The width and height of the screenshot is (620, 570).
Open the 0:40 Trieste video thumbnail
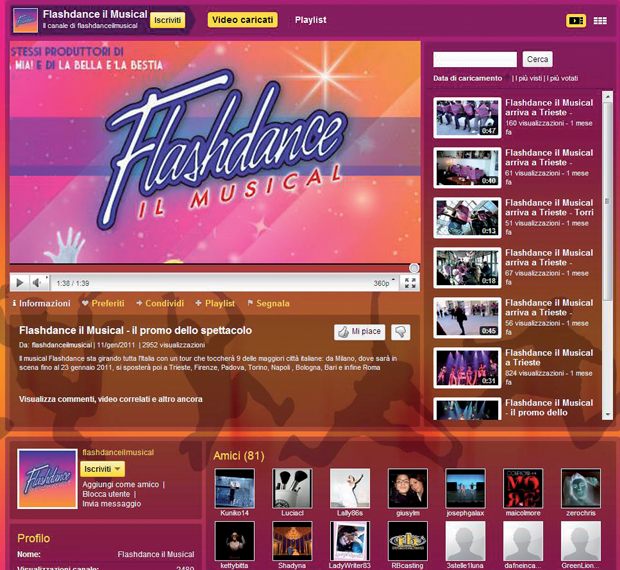click(467, 168)
